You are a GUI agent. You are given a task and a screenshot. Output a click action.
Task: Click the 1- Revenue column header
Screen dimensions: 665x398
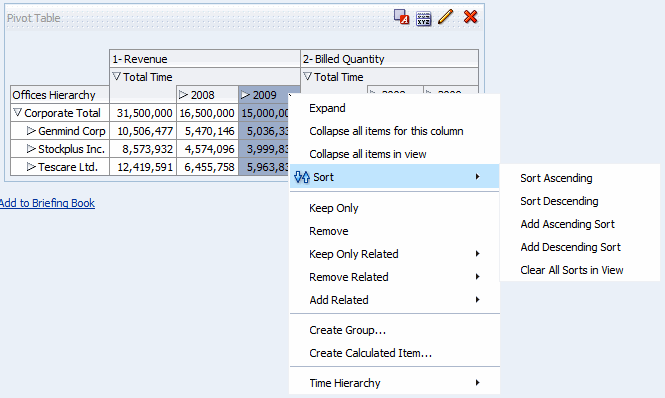coord(205,59)
